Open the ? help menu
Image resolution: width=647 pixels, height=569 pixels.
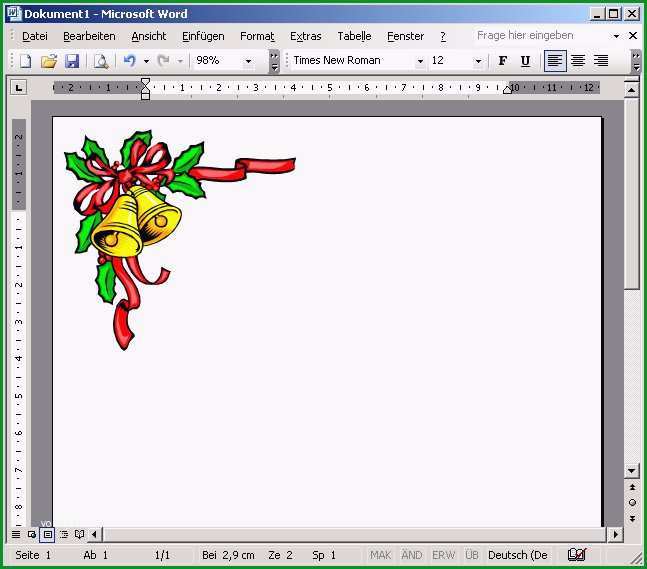coord(443,36)
